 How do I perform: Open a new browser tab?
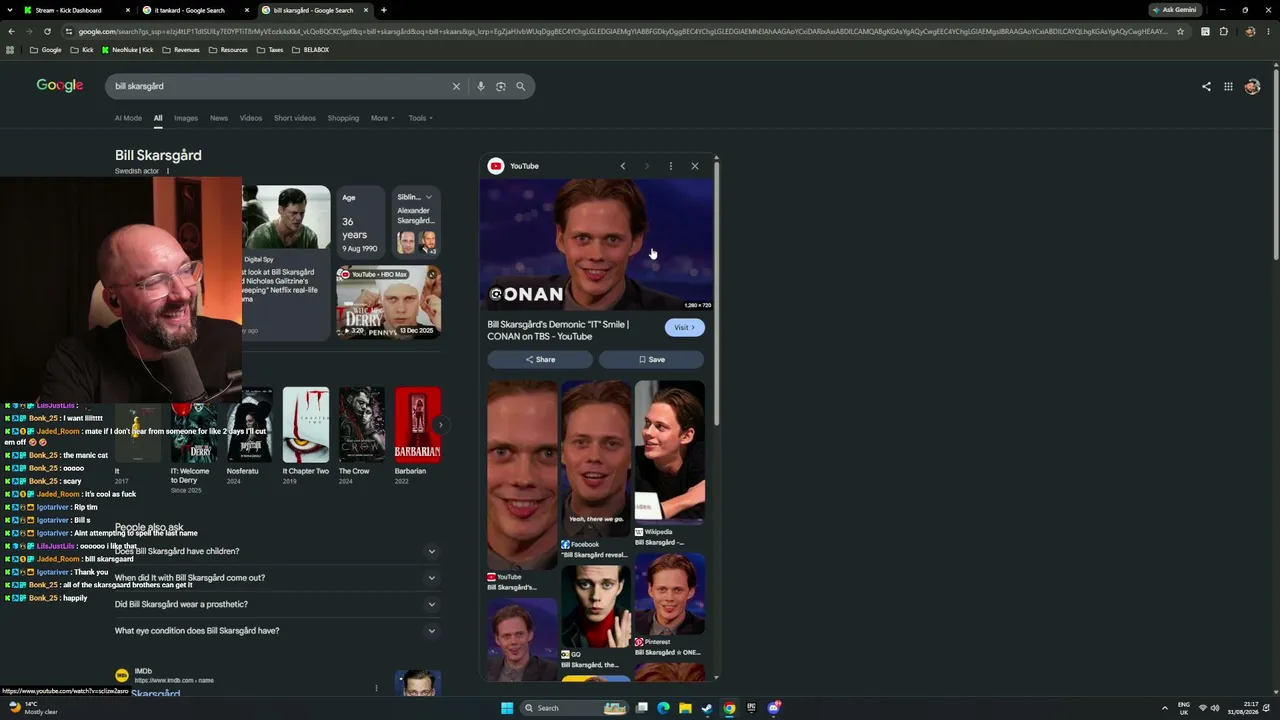pos(383,10)
